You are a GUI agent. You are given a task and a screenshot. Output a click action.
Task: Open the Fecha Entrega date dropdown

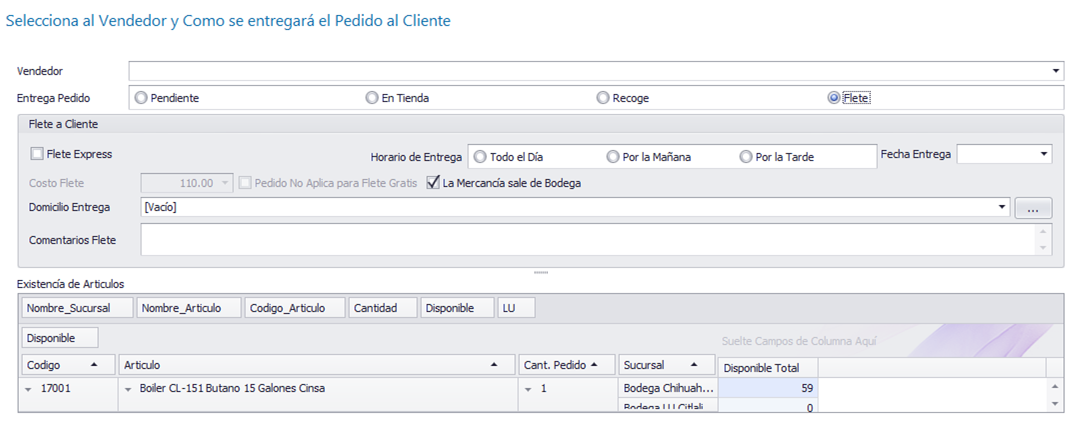[1044, 154]
